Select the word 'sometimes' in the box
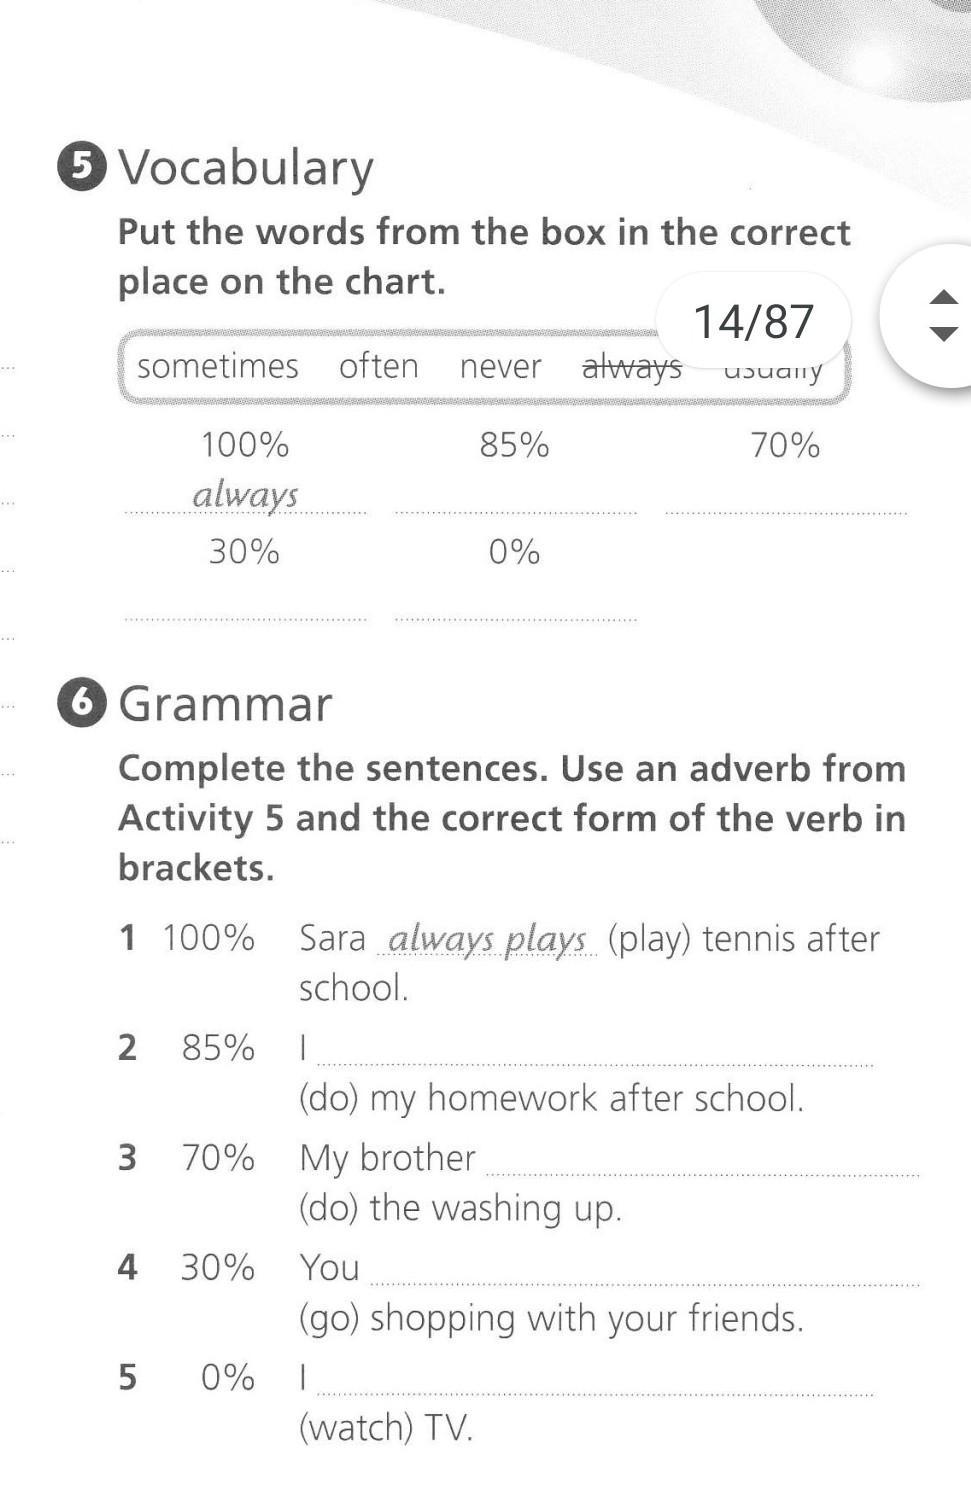The image size is (971, 1495). [218, 366]
